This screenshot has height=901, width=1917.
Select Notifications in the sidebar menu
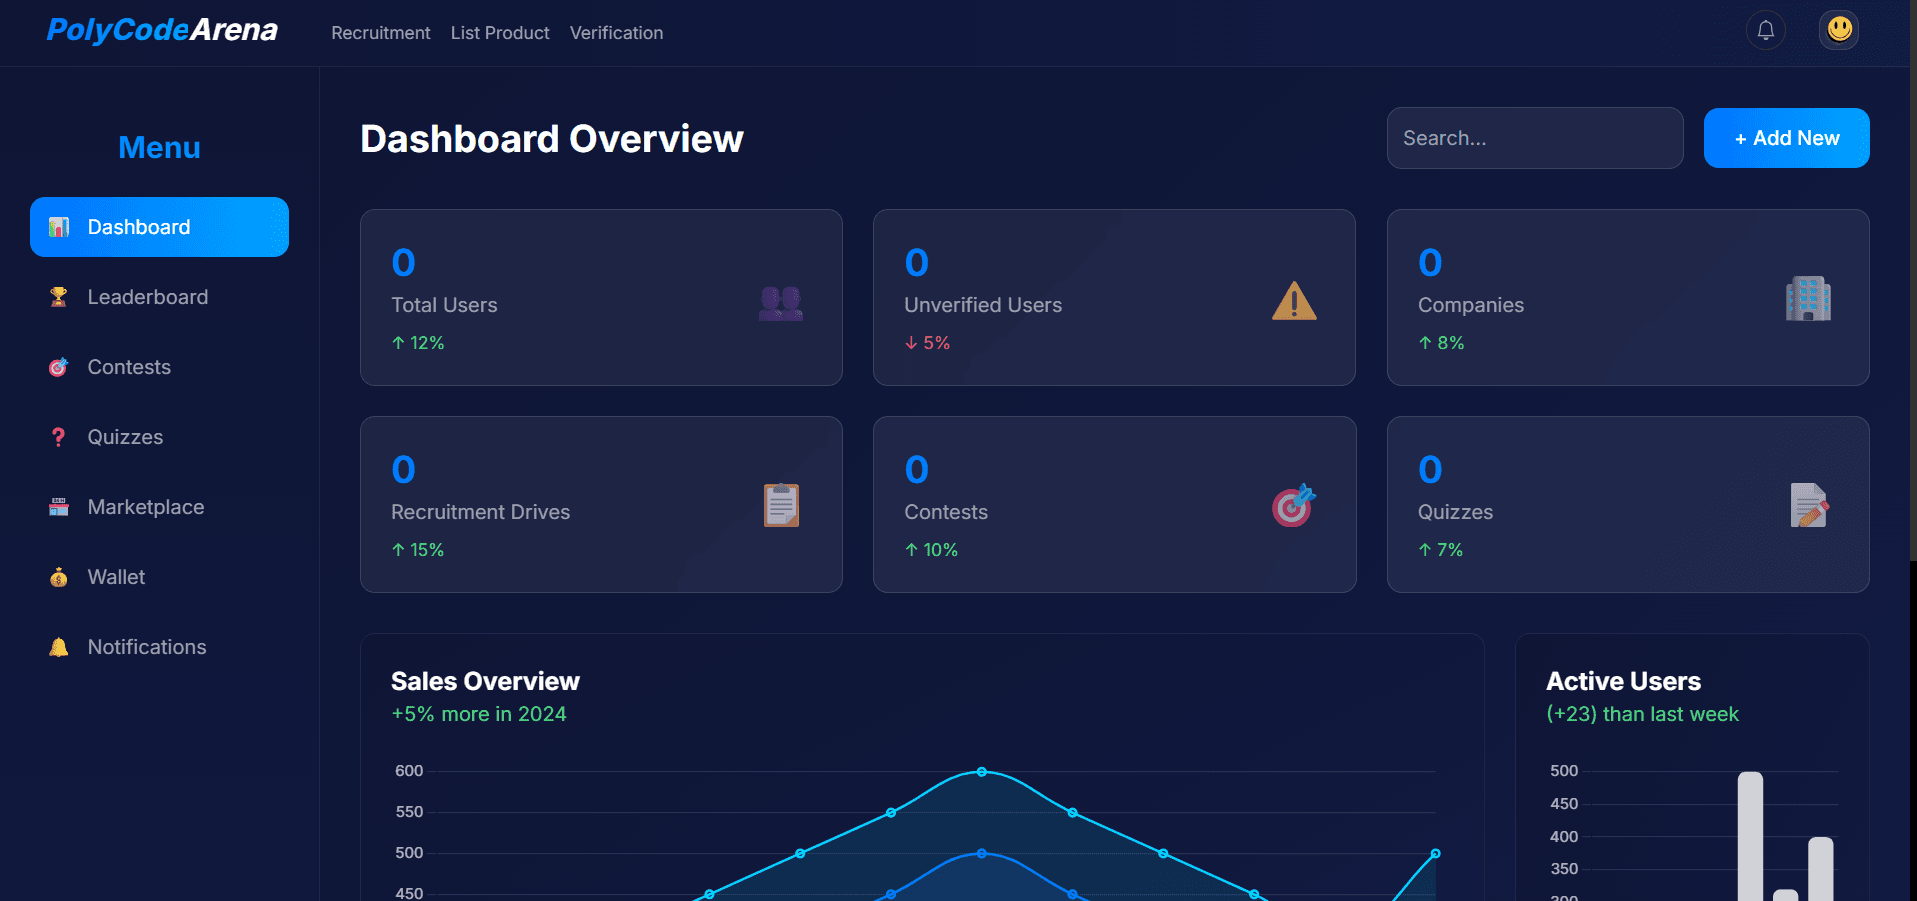(146, 647)
